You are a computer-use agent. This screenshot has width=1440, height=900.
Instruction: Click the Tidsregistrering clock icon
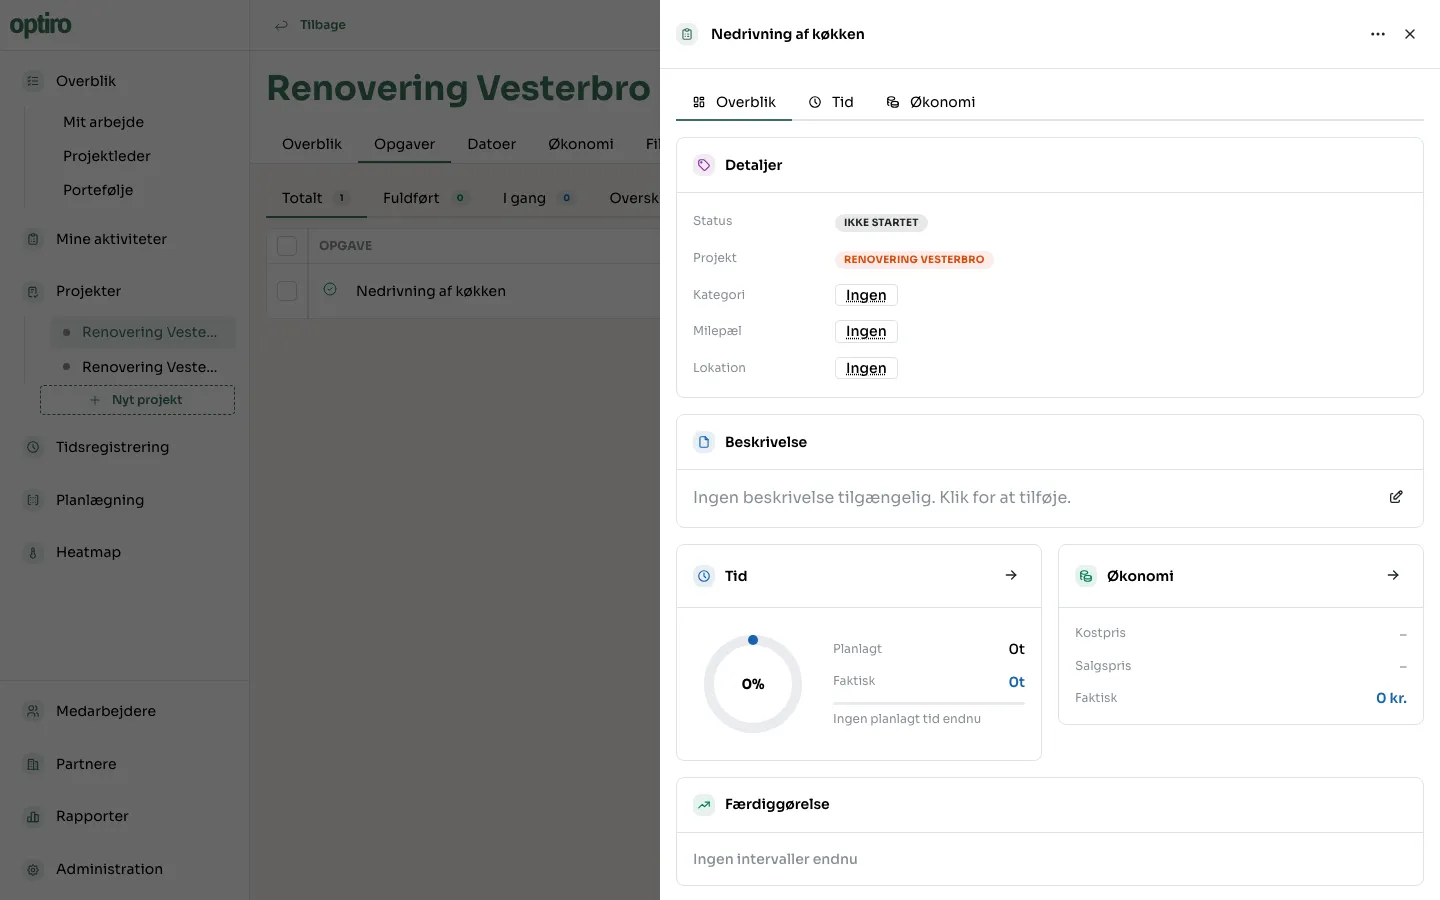[x=33, y=447]
